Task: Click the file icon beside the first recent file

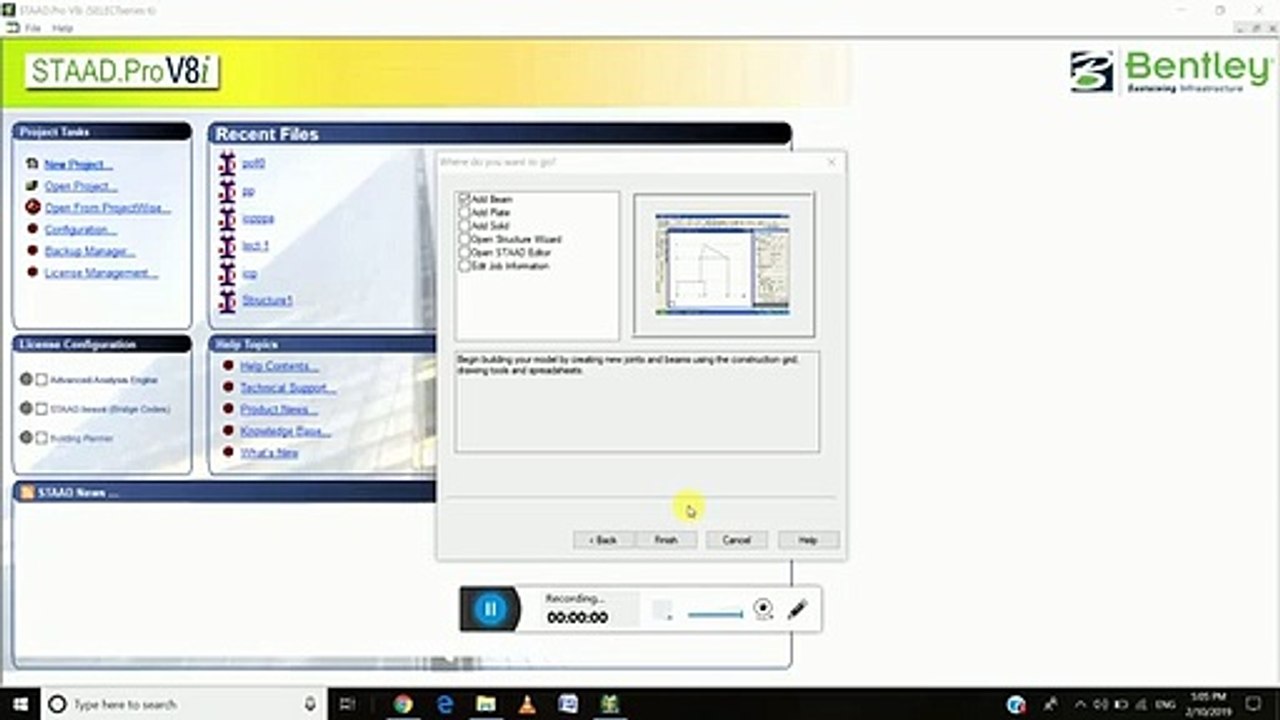Action: 227,163
